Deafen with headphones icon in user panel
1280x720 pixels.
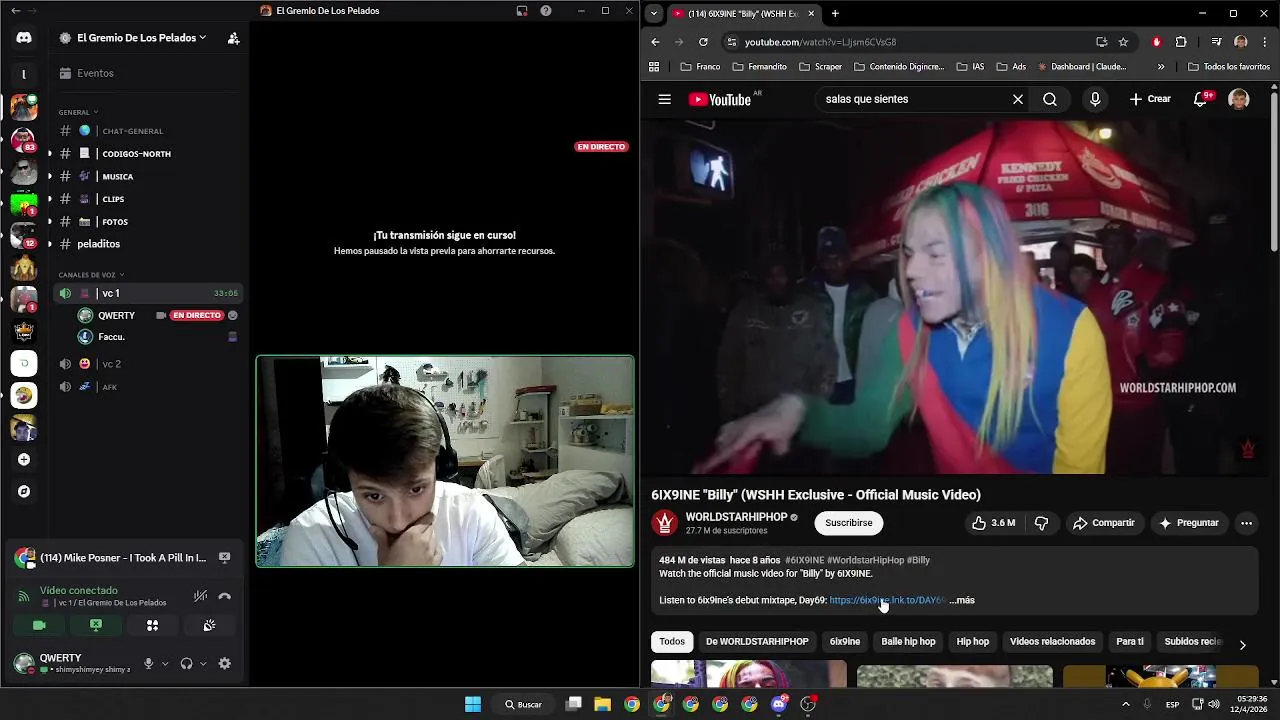point(186,663)
